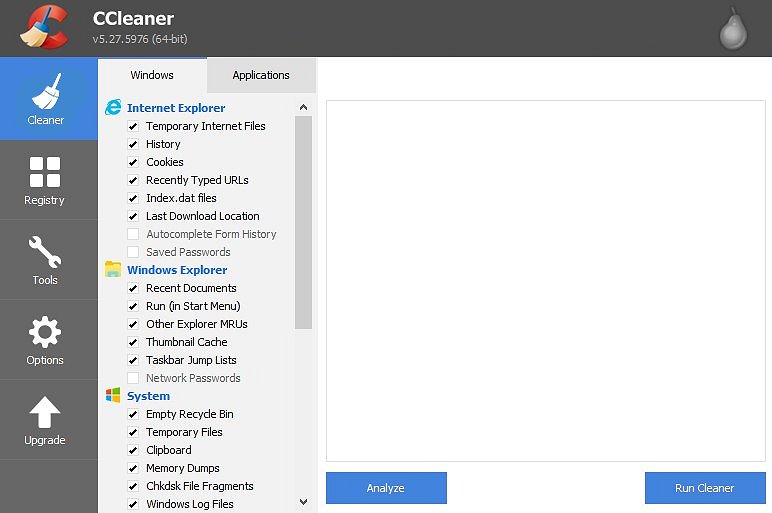
Task: Select the Windows Explorer heading
Action: 177,270
